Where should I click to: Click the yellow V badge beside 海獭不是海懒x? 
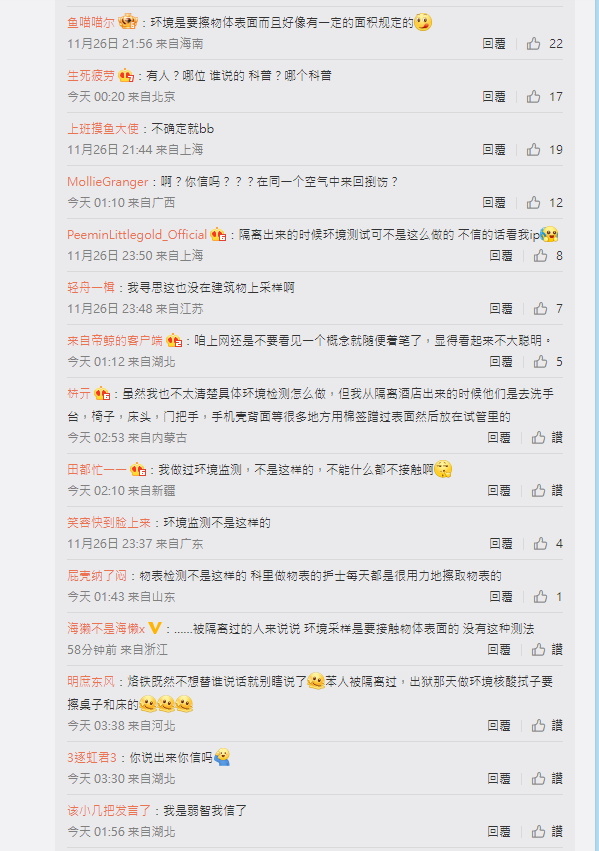155,628
